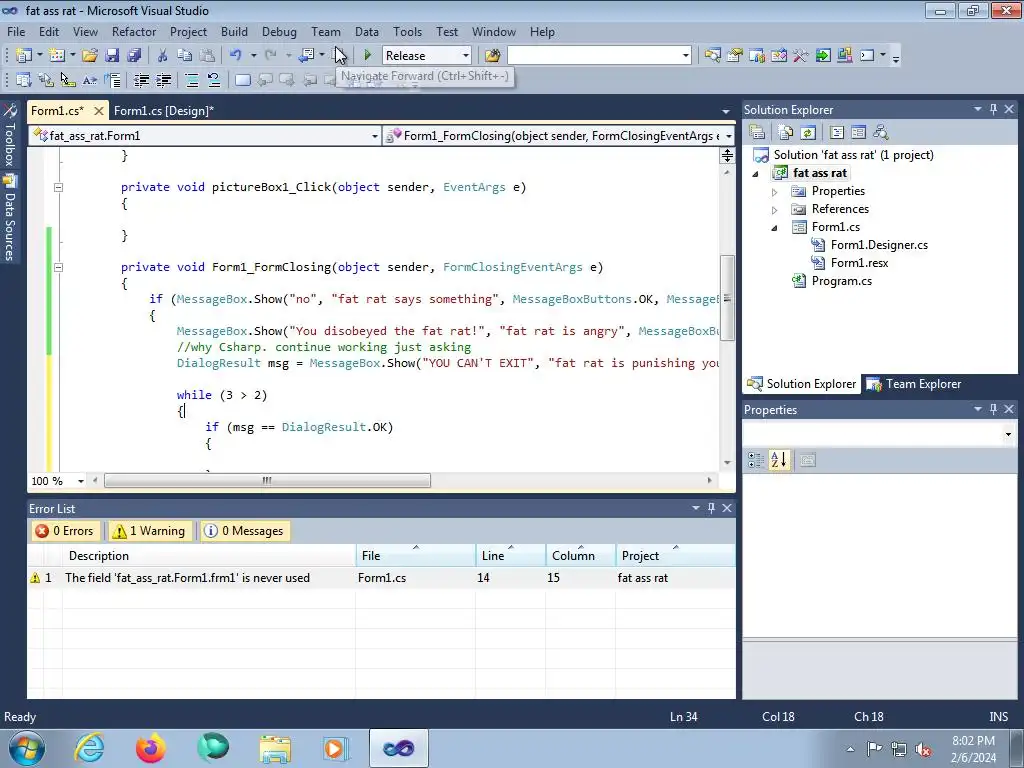
Task: Sort Error List by Line column
Action: coord(510,556)
